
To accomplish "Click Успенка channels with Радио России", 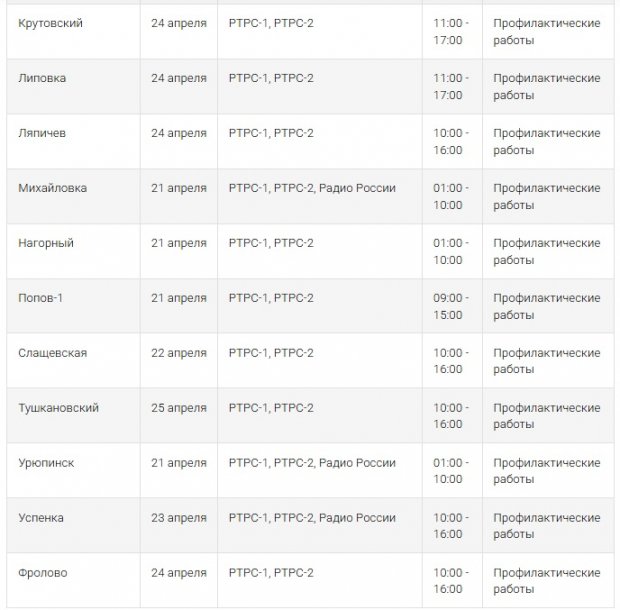I will coord(320,526).
